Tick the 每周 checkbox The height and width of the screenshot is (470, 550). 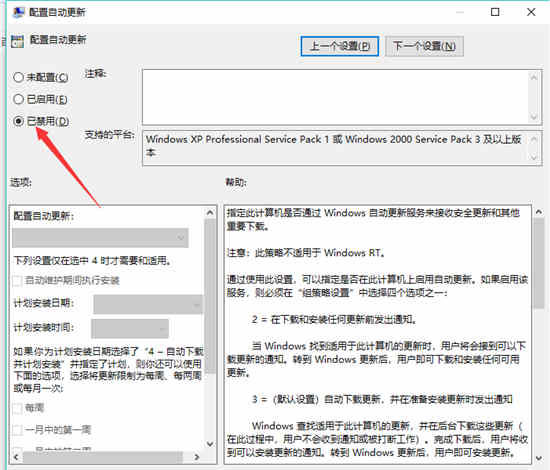(17, 408)
